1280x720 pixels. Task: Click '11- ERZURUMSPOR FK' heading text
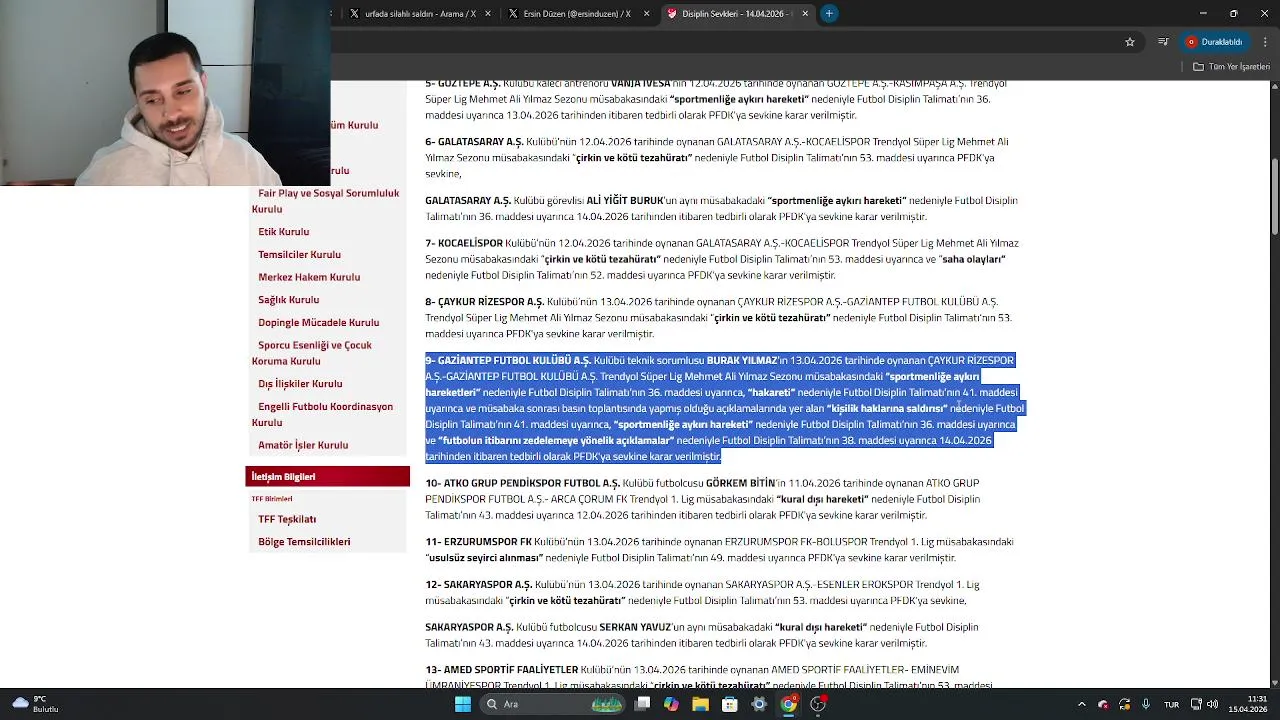click(478, 542)
